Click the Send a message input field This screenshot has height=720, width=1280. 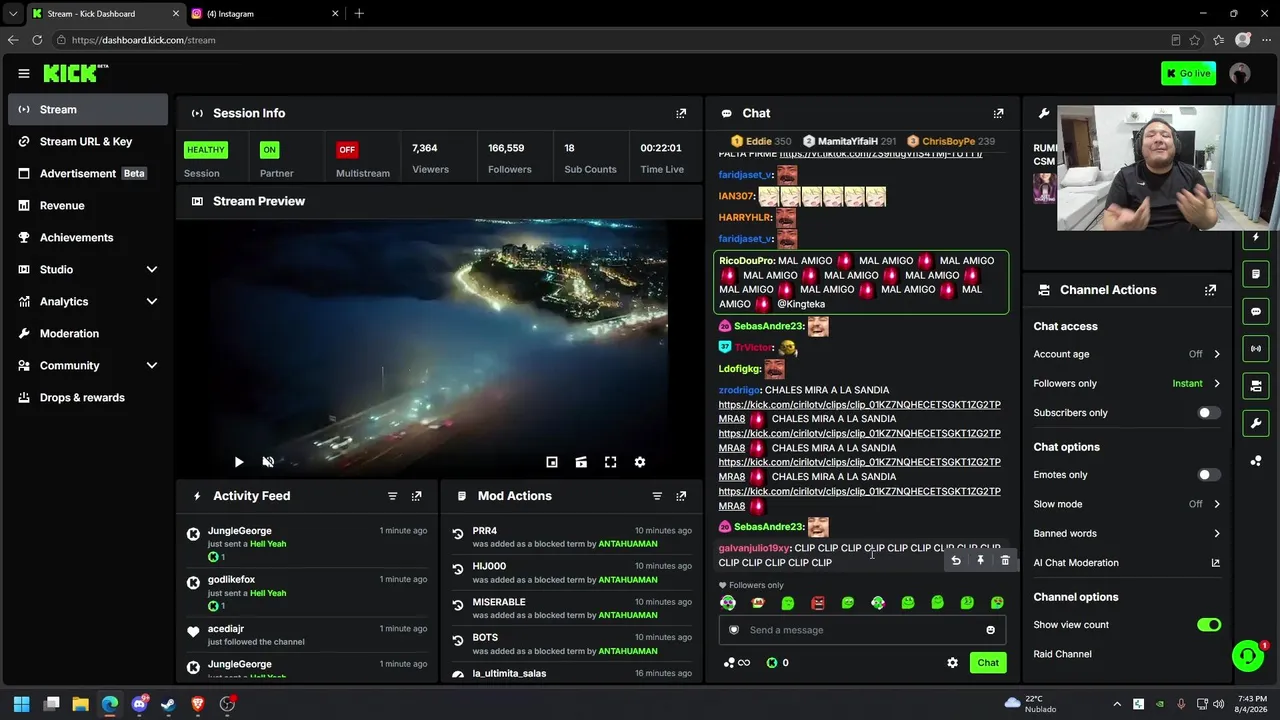click(863, 630)
